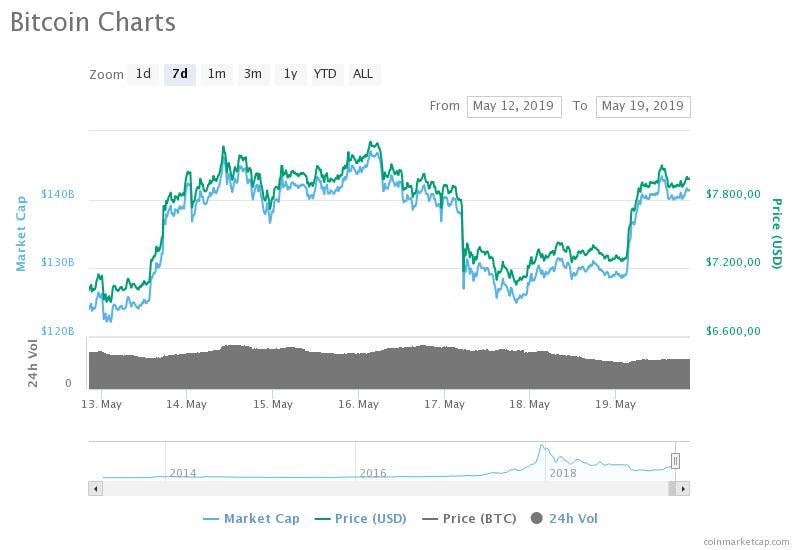Click the 18. May axis label

click(530, 405)
